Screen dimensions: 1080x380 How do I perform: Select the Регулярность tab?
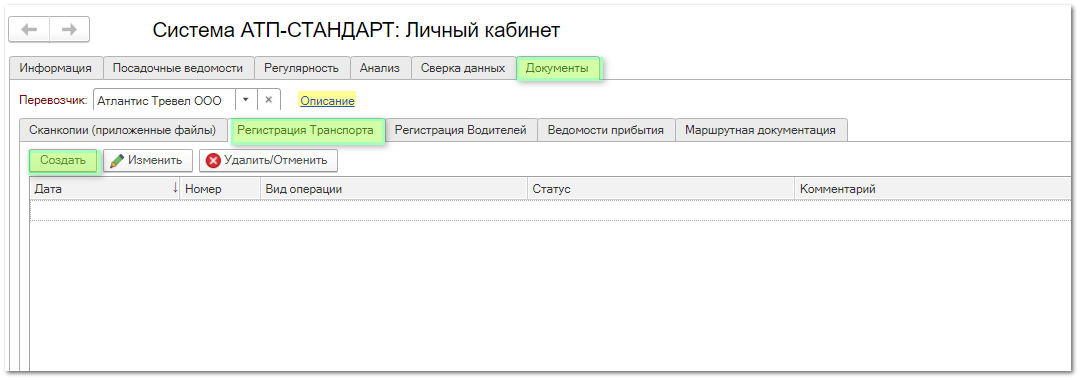302,68
